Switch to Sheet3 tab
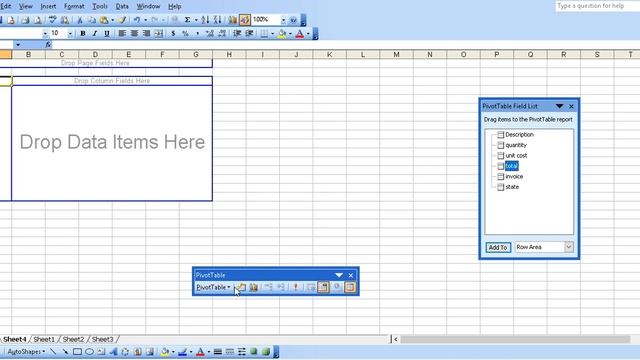This screenshot has height=360, width=640. pos(102,339)
